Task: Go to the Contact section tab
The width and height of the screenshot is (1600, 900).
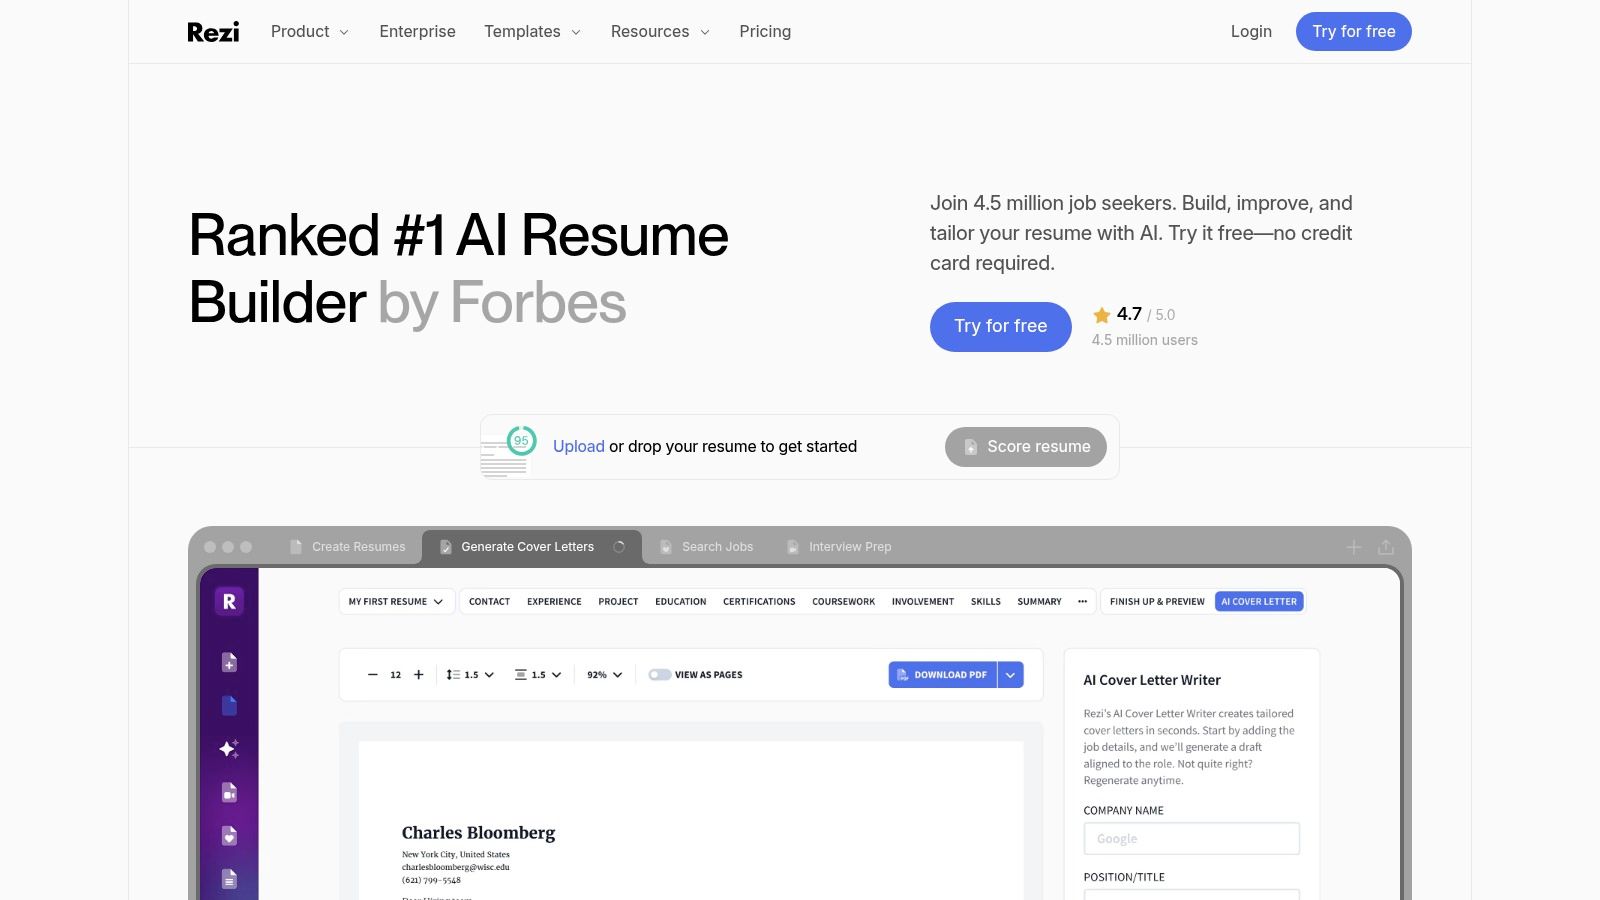Action: coord(489,602)
